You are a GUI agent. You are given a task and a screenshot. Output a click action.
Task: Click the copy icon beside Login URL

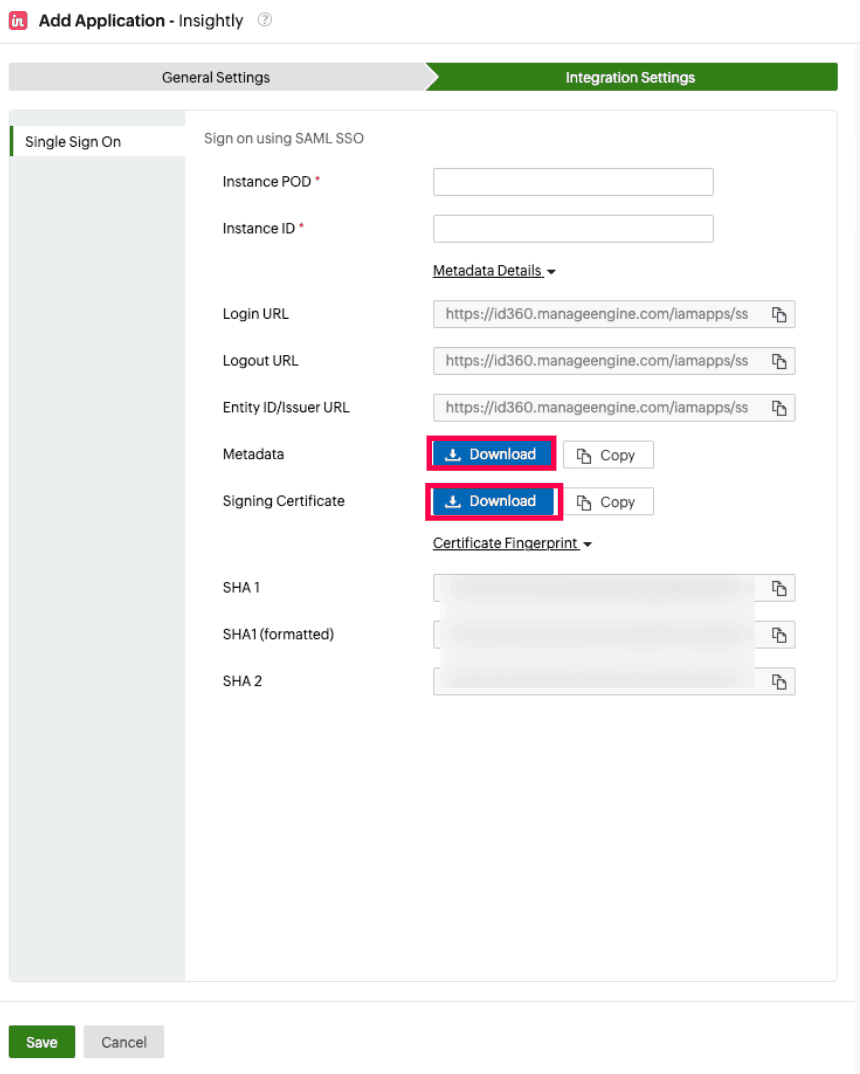(x=779, y=313)
